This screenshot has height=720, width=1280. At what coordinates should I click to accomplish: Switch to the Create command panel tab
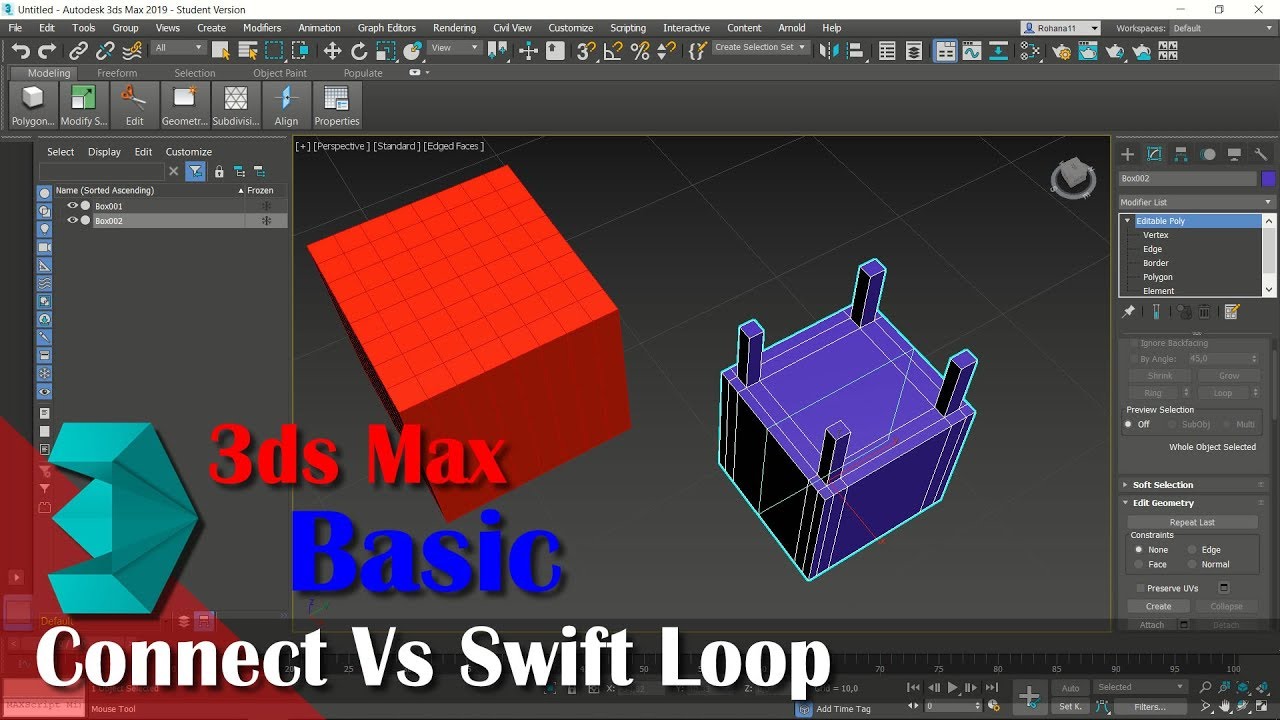tap(1127, 154)
